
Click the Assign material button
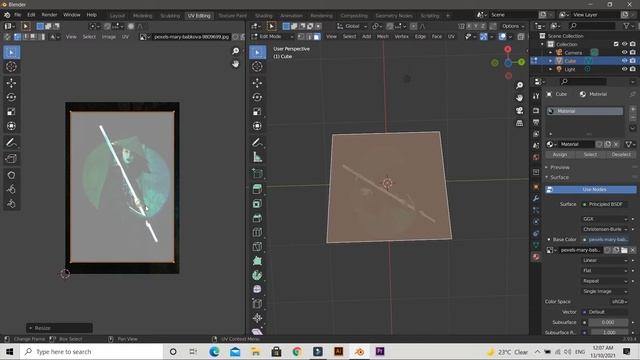pos(560,155)
